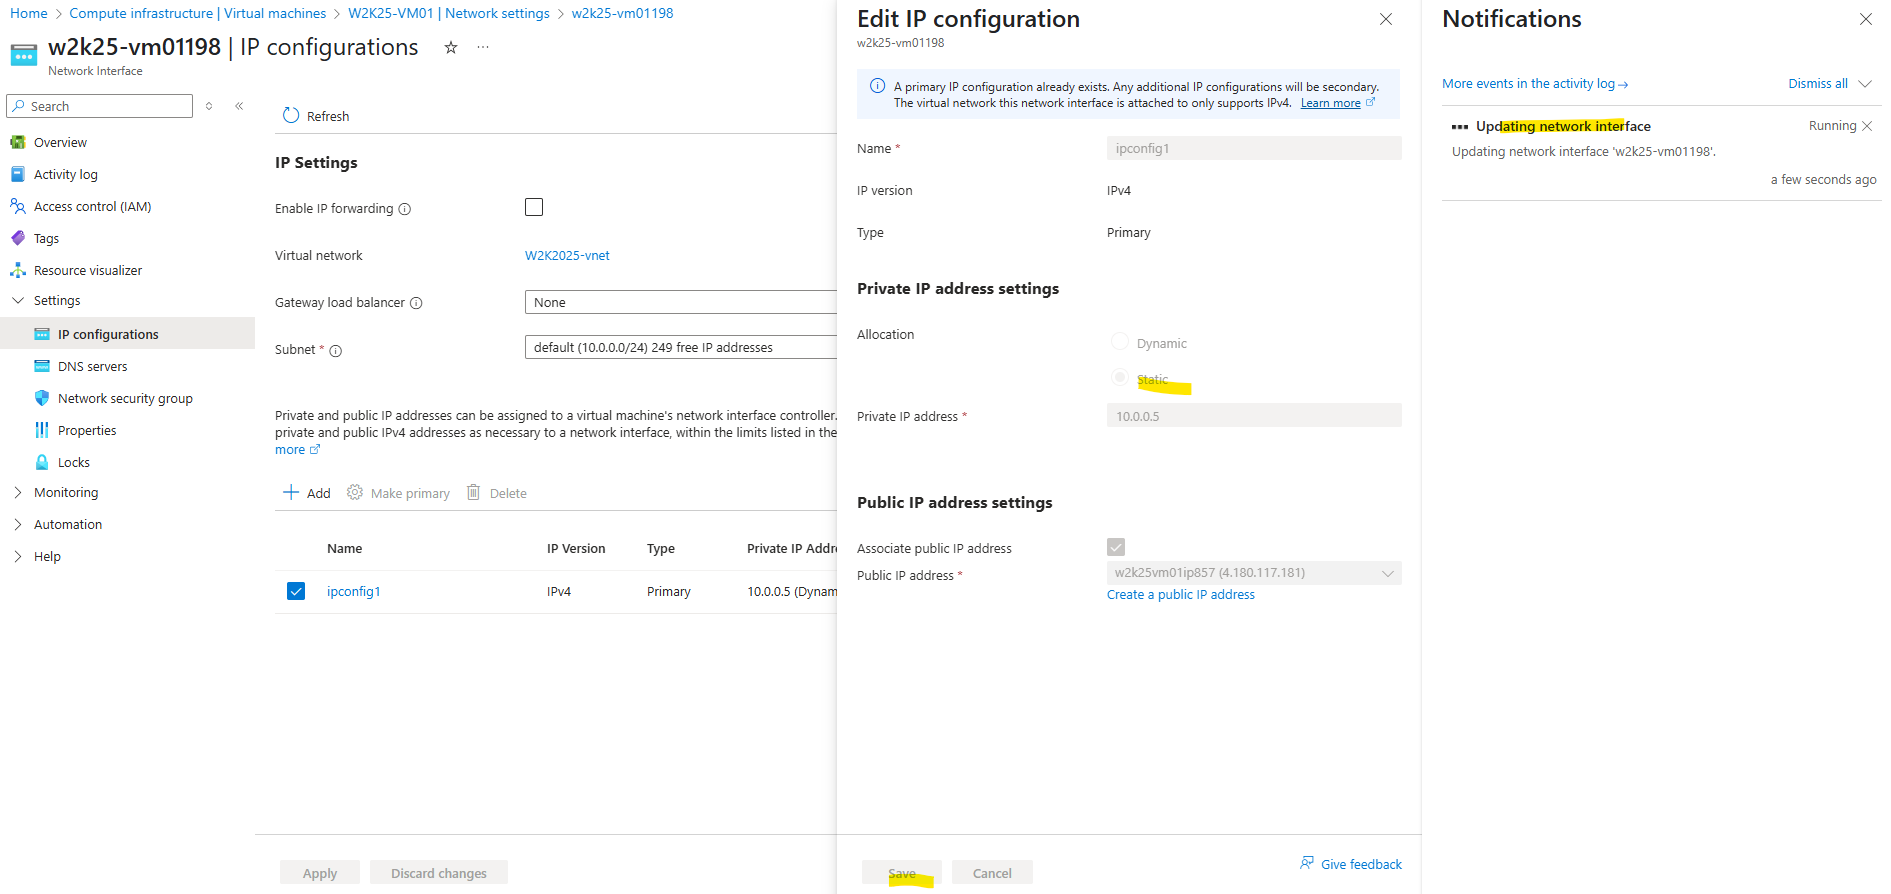Viewport: 1891px width, 894px height.
Task: Expand the Automation section
Action: (18, 524)
